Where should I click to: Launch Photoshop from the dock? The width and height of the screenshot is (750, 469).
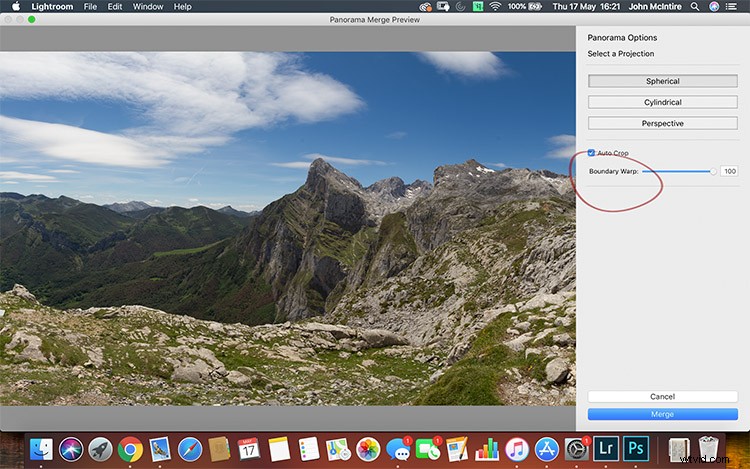[x=638, y=449]
